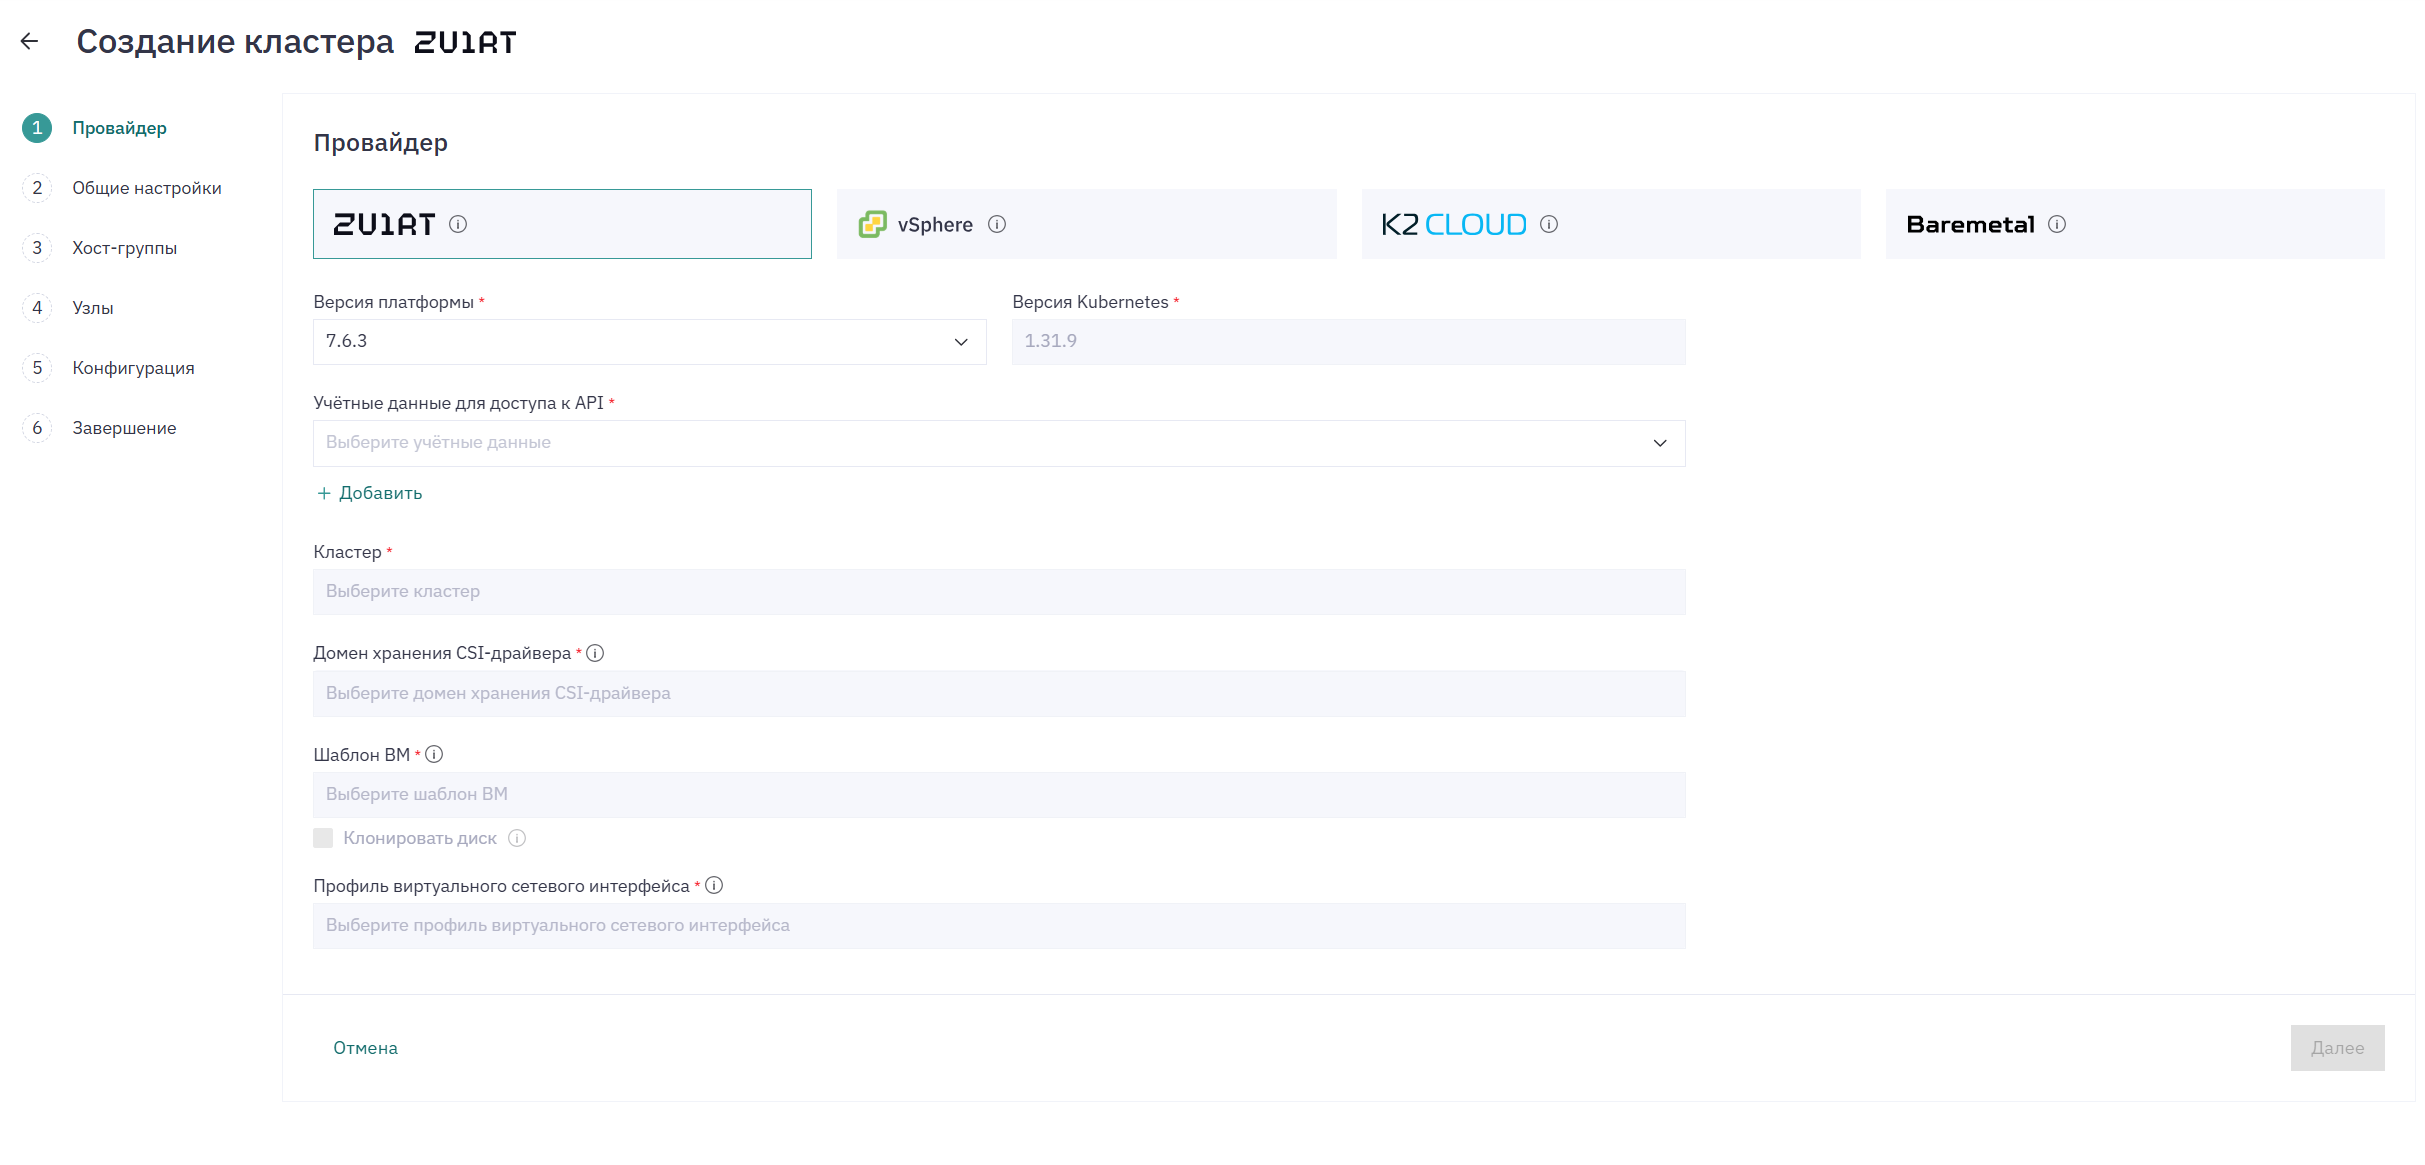Choose the K2 CLOUD provider card
Screen dimensions: 2425x1165
tap(1611, 224)
